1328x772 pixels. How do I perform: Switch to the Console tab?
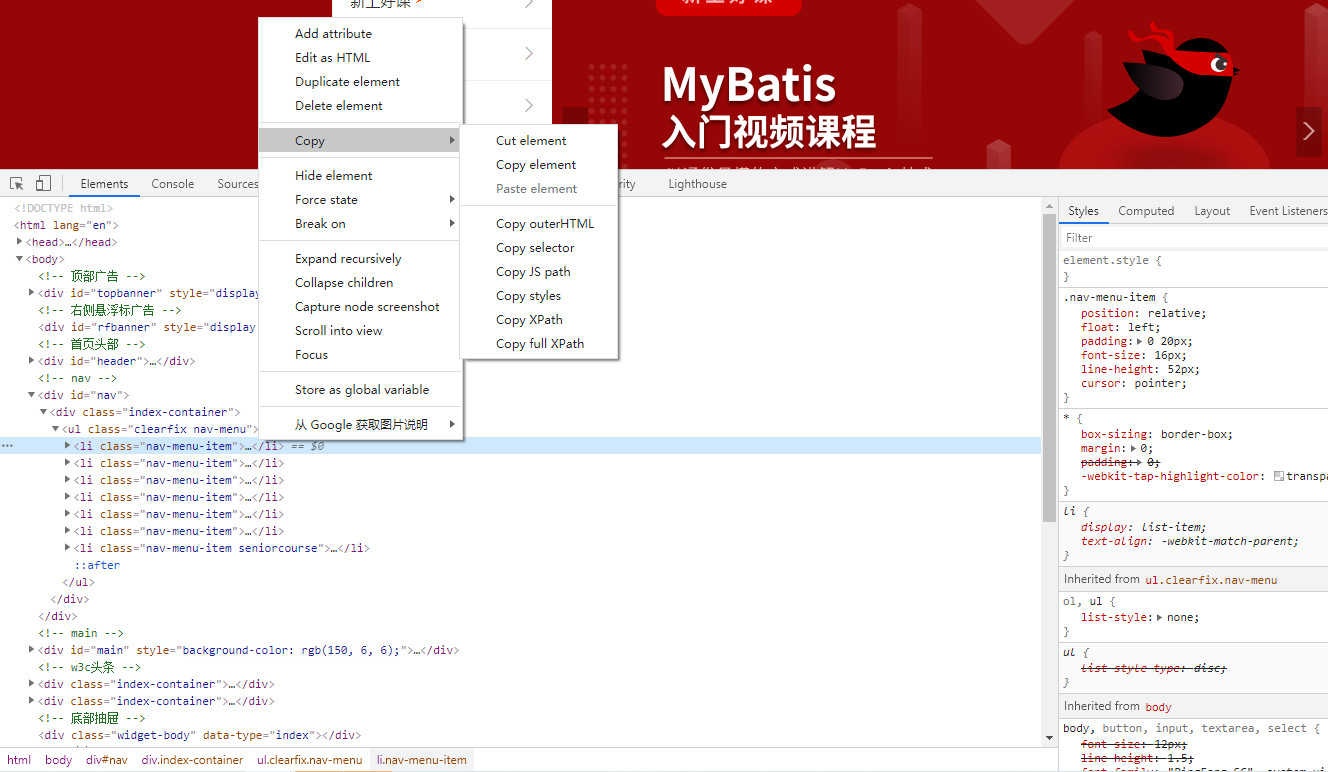pos(173,184)
